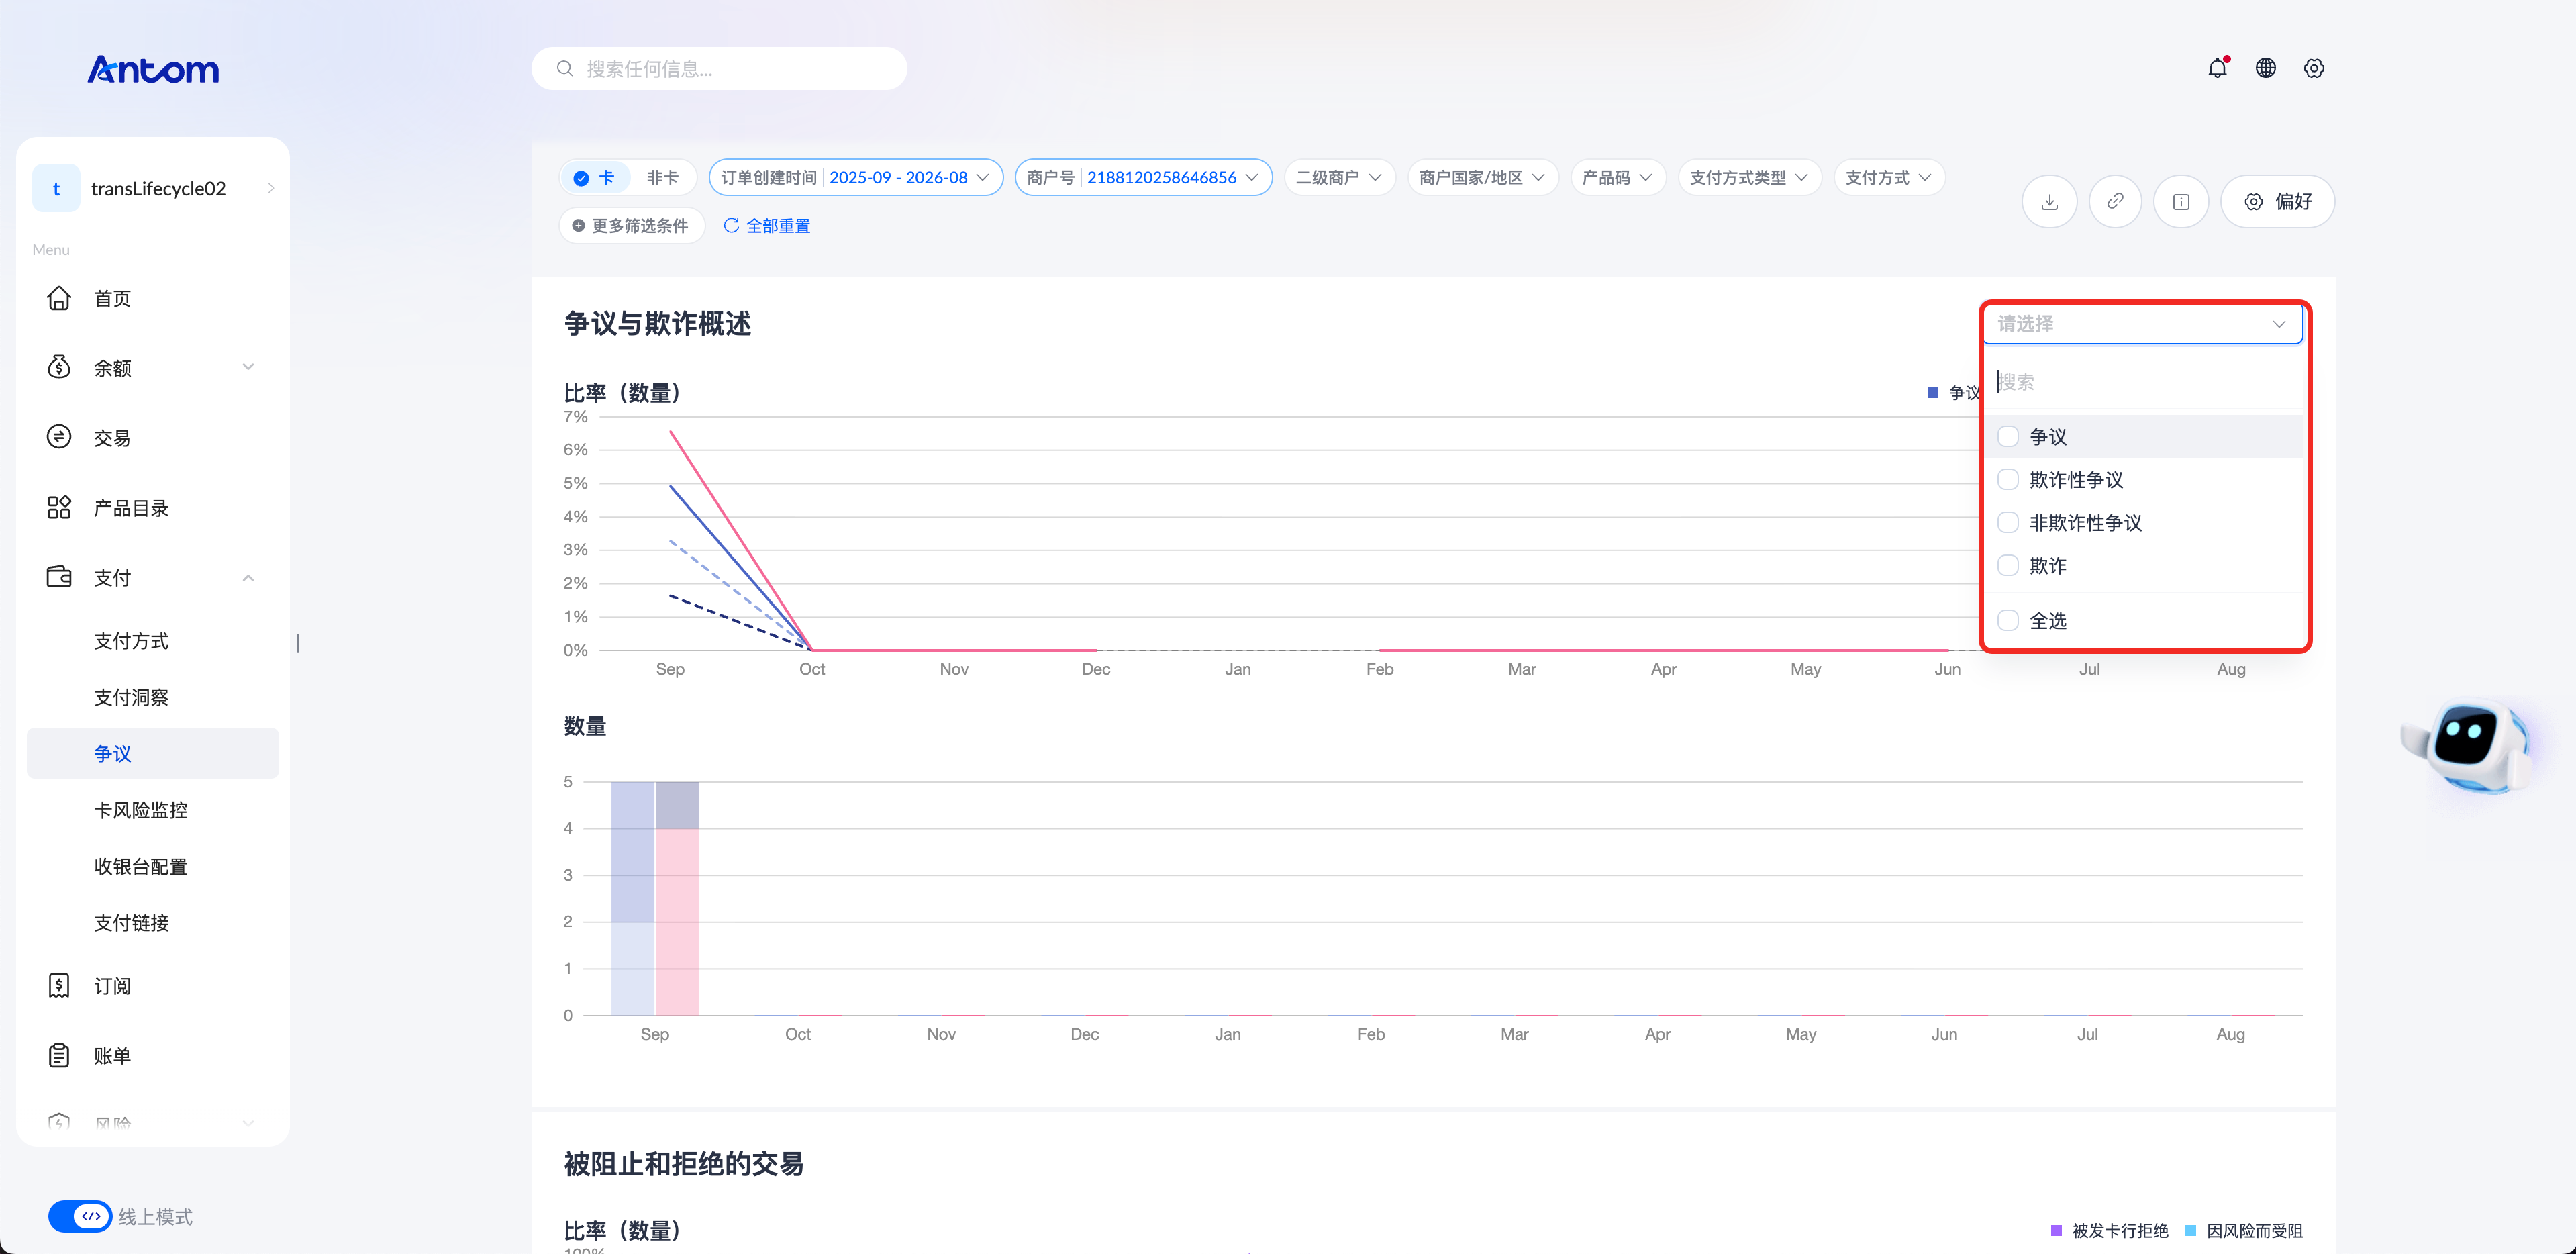Click the 偏好 preferences button
The height and width of the screenshot is (1254, 2576).
pos(2277,201)
